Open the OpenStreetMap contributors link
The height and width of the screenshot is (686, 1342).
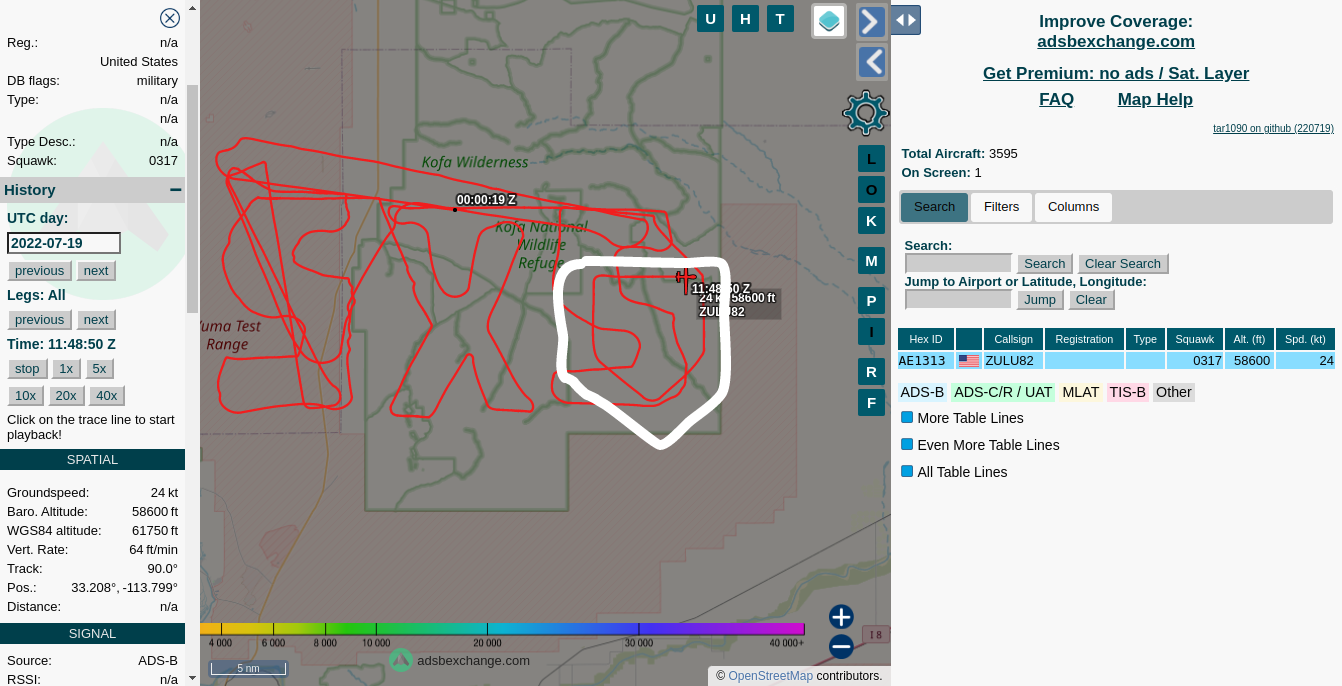point(770,676)
